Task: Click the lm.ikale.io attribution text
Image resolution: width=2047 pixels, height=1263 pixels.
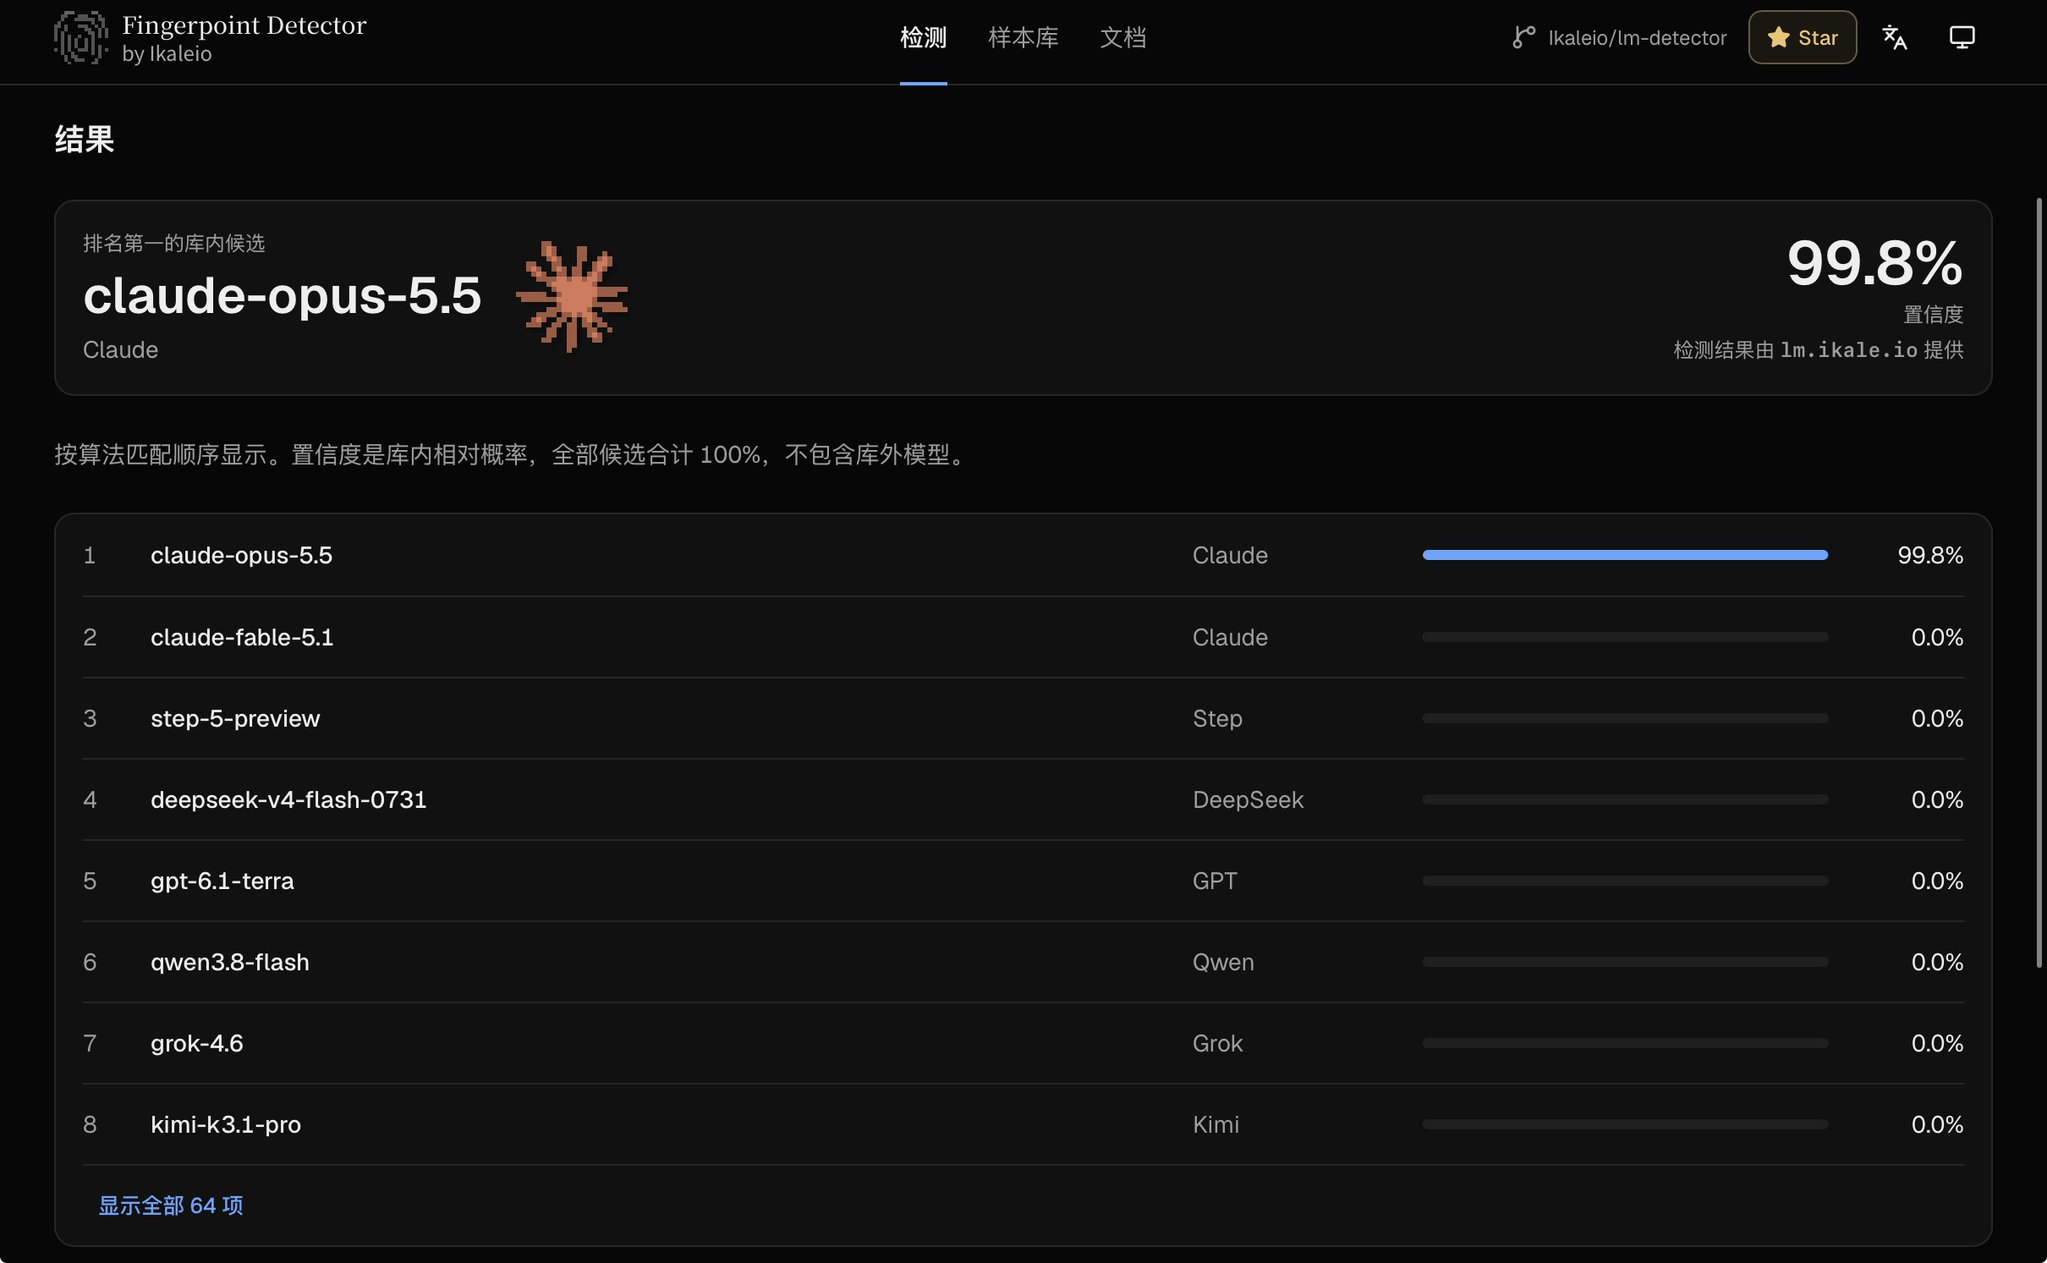Action: tap(1848, 350)
